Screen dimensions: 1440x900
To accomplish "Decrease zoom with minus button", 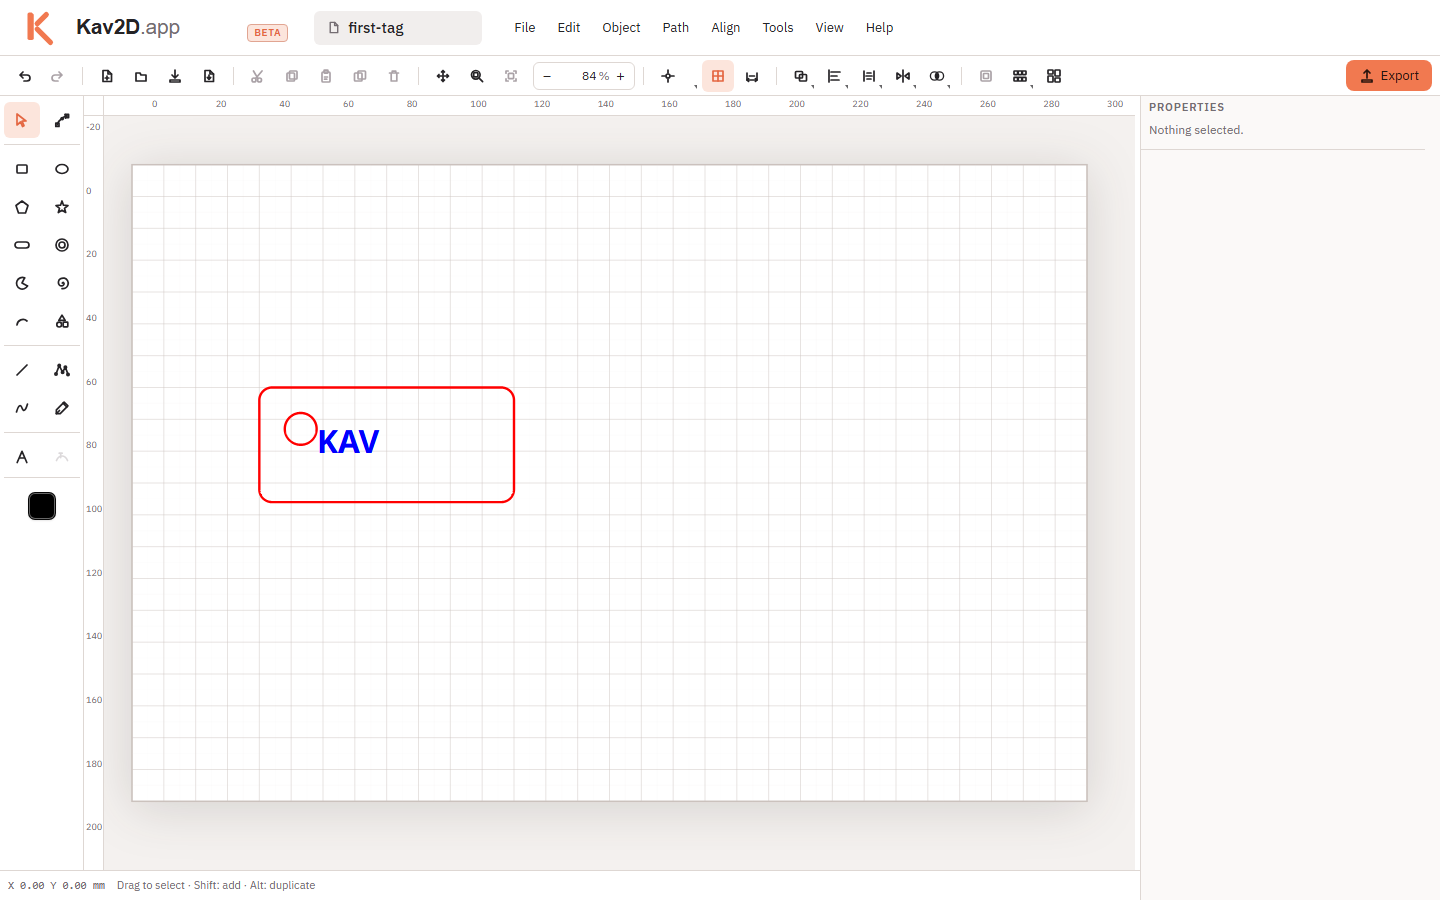I will 547,76.
